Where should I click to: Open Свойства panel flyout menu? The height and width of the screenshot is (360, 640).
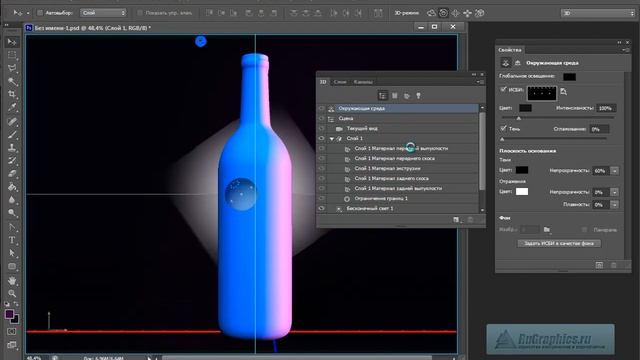coord(625,50)
